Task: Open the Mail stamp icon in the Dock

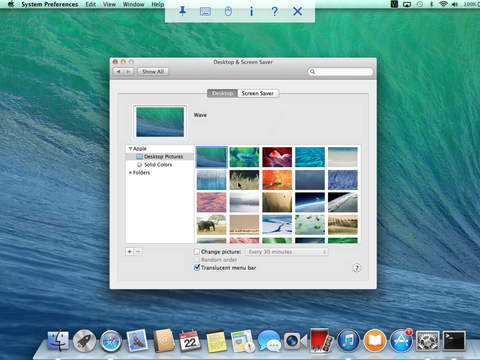Action: [137, 341]
